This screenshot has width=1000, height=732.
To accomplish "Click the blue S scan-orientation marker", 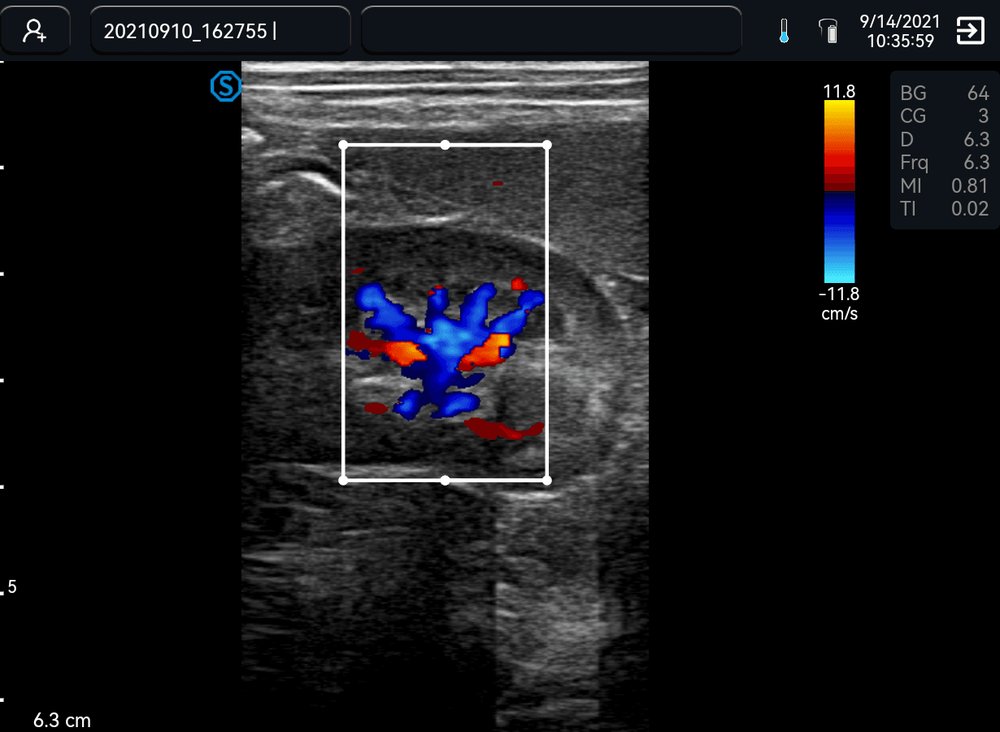I will pyautogui.click(x=226, y=86).
